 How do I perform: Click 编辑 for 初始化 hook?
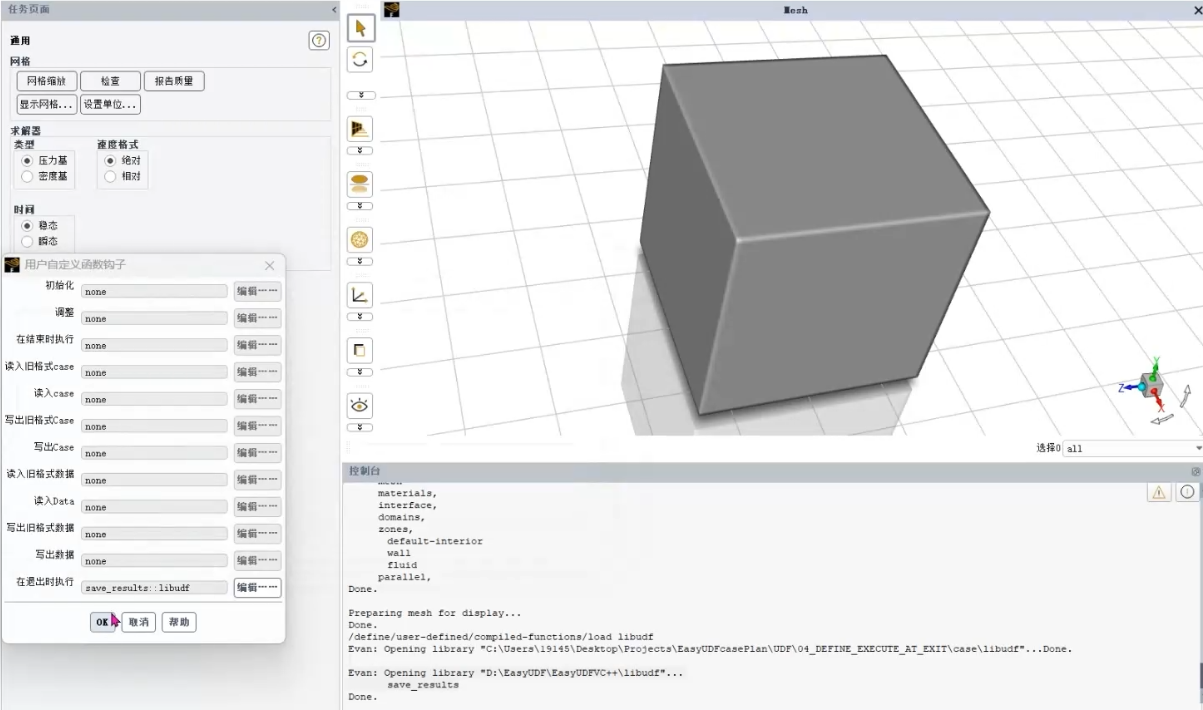coord(257,291)
